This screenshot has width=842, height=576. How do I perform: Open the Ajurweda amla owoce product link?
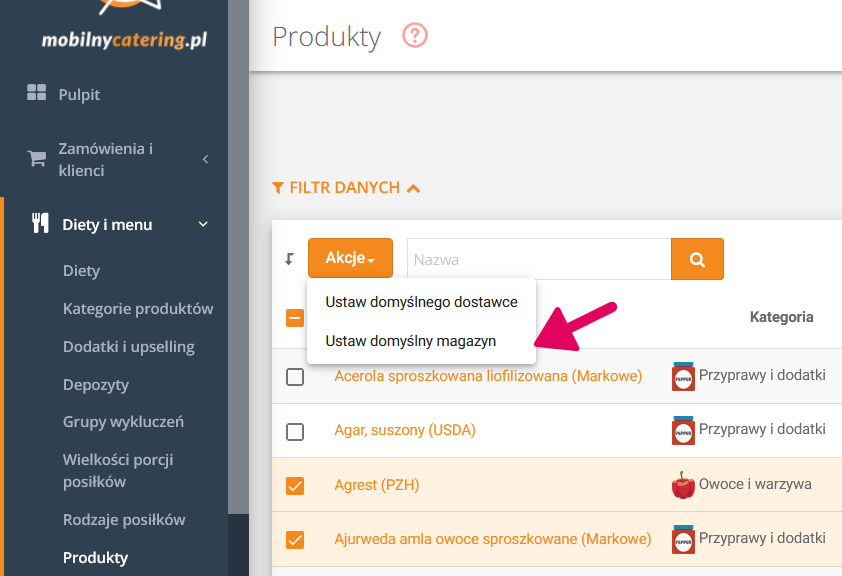pos(492,539)
